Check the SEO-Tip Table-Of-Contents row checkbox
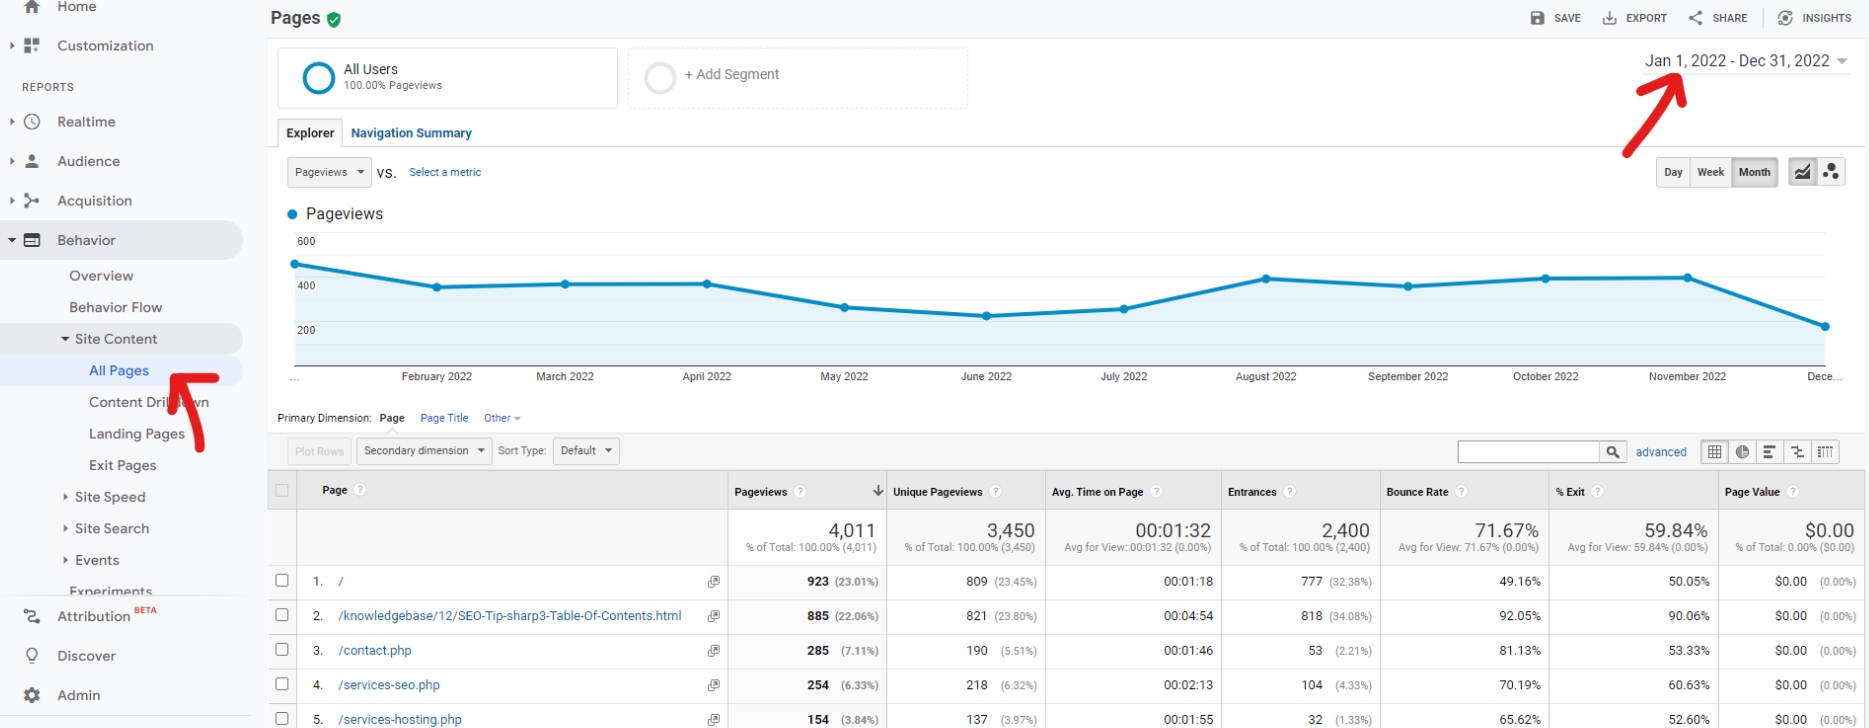 [282, 615]
